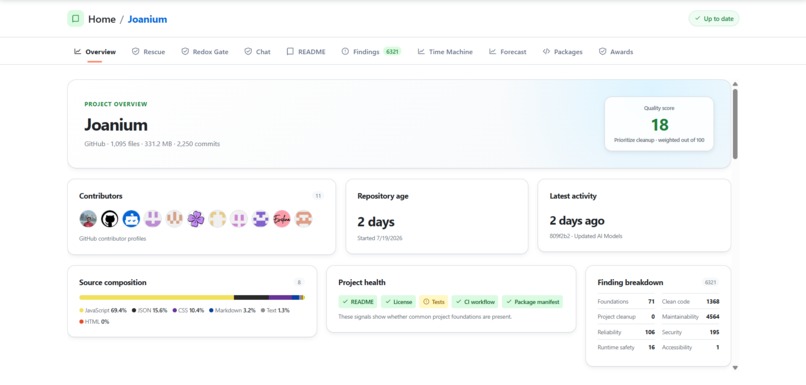Click the Maintainability 4564 finding row
This screenshot has width=806, height=385.
pyautogui.click(x=690, y=317)
